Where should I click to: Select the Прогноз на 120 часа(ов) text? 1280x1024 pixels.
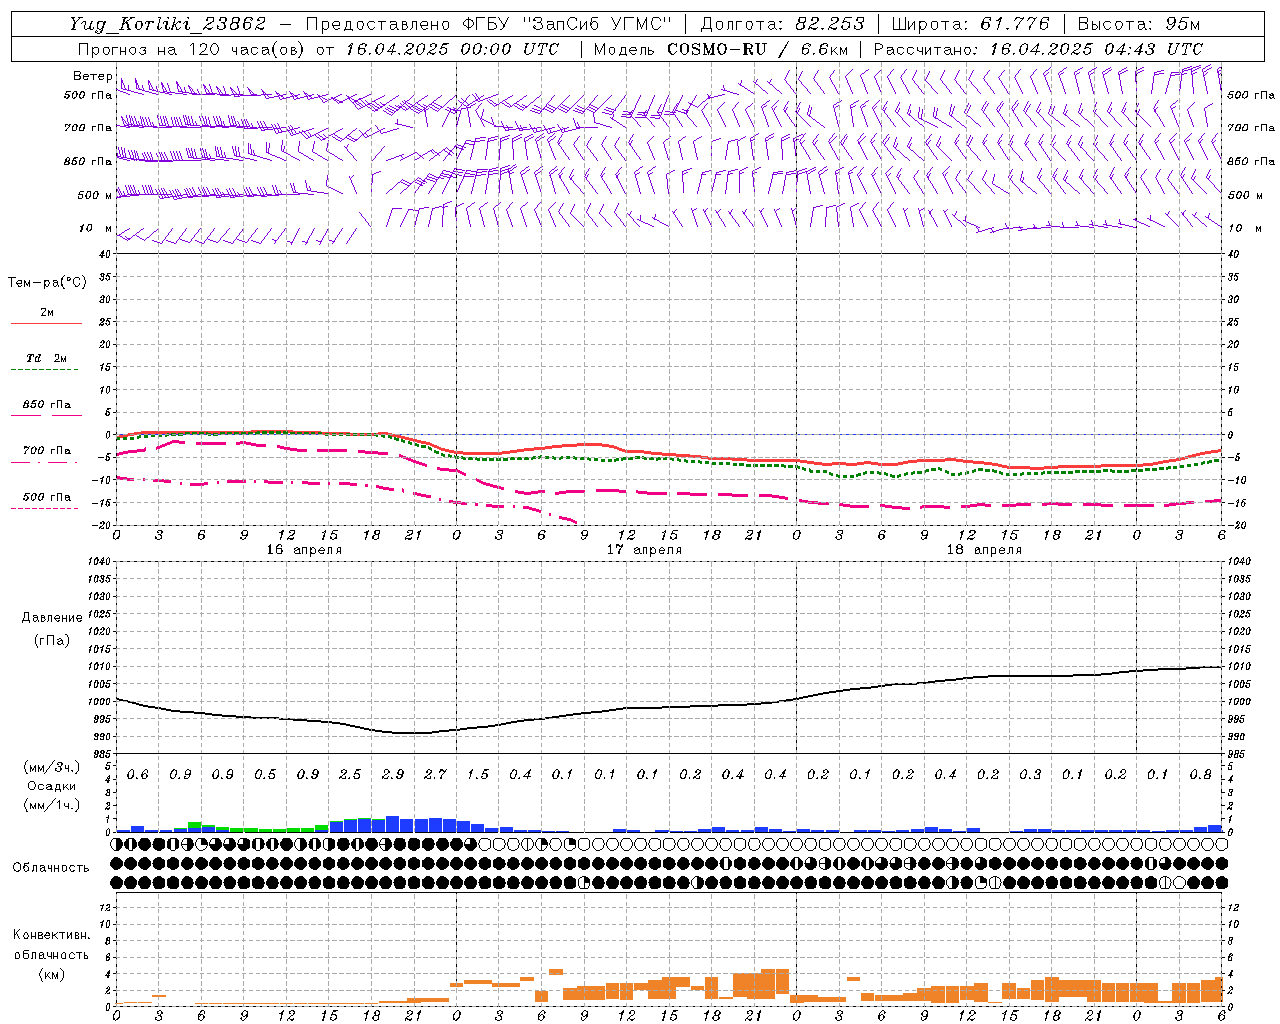[192, 49]
